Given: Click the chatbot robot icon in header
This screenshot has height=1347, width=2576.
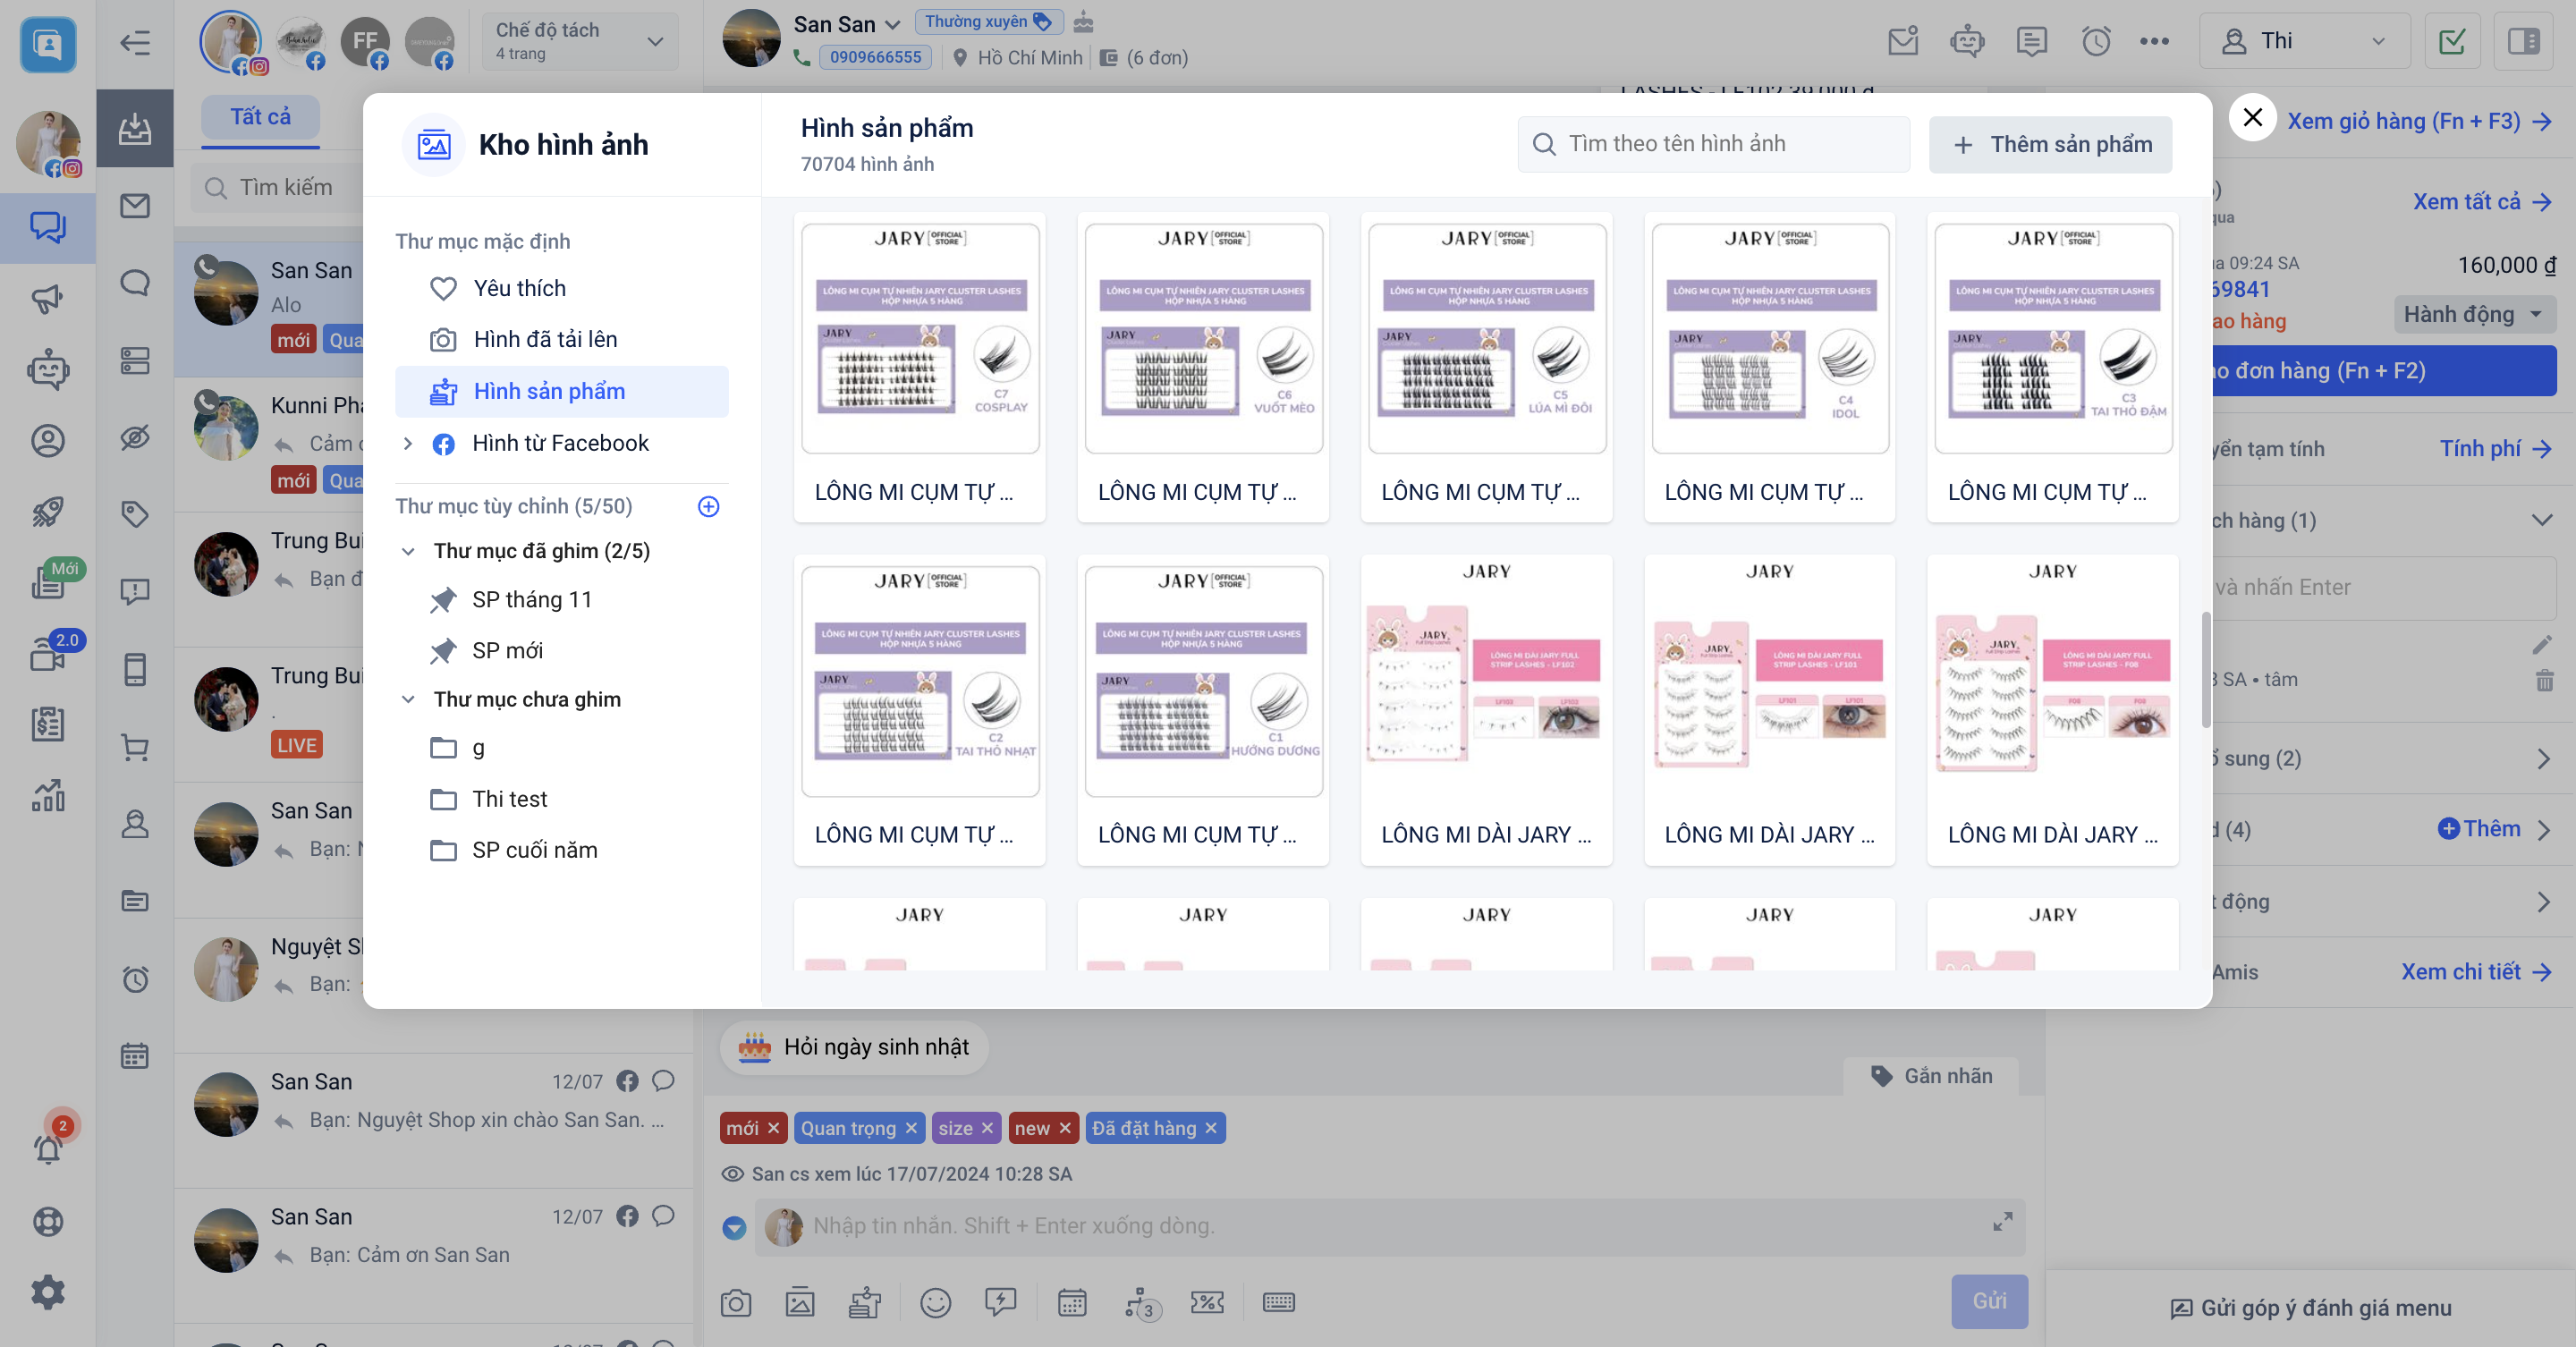Looking at the screenshot, I should (1967, 41).
